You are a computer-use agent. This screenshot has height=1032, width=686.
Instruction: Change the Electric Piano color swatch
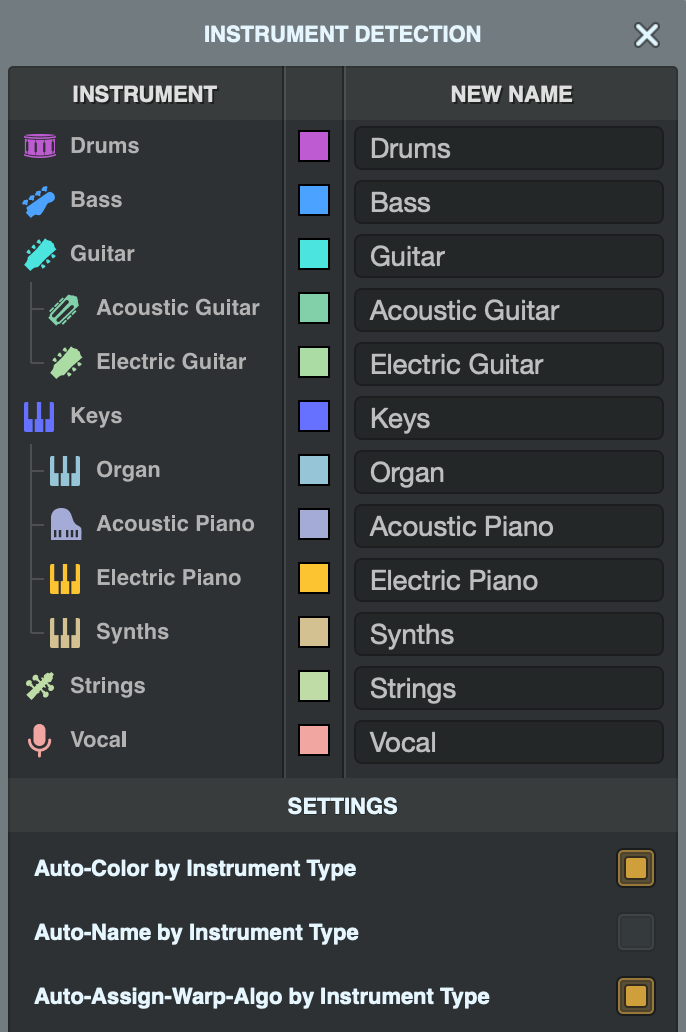coord(313,579)
